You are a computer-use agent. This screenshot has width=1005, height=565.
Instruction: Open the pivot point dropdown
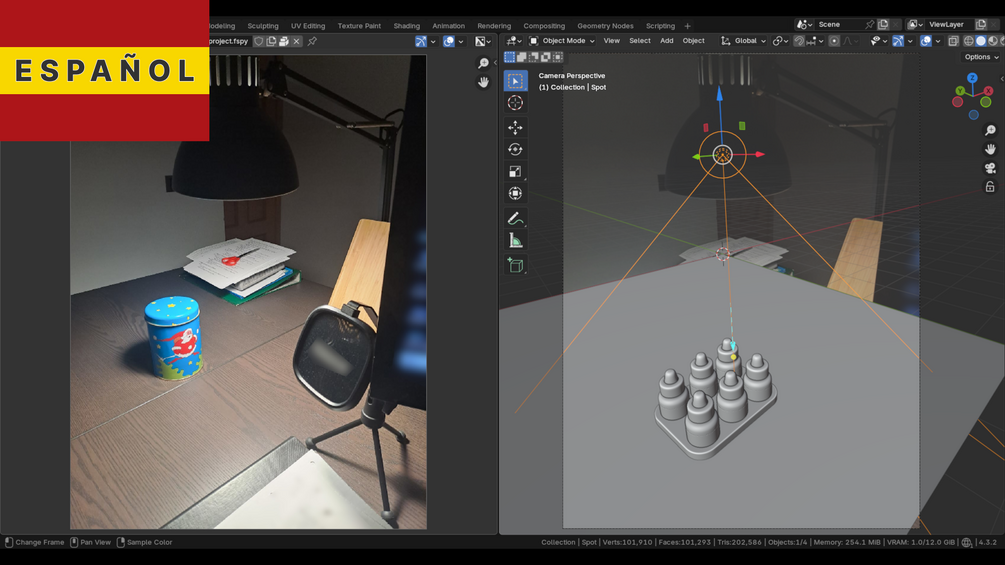point(780,41)
